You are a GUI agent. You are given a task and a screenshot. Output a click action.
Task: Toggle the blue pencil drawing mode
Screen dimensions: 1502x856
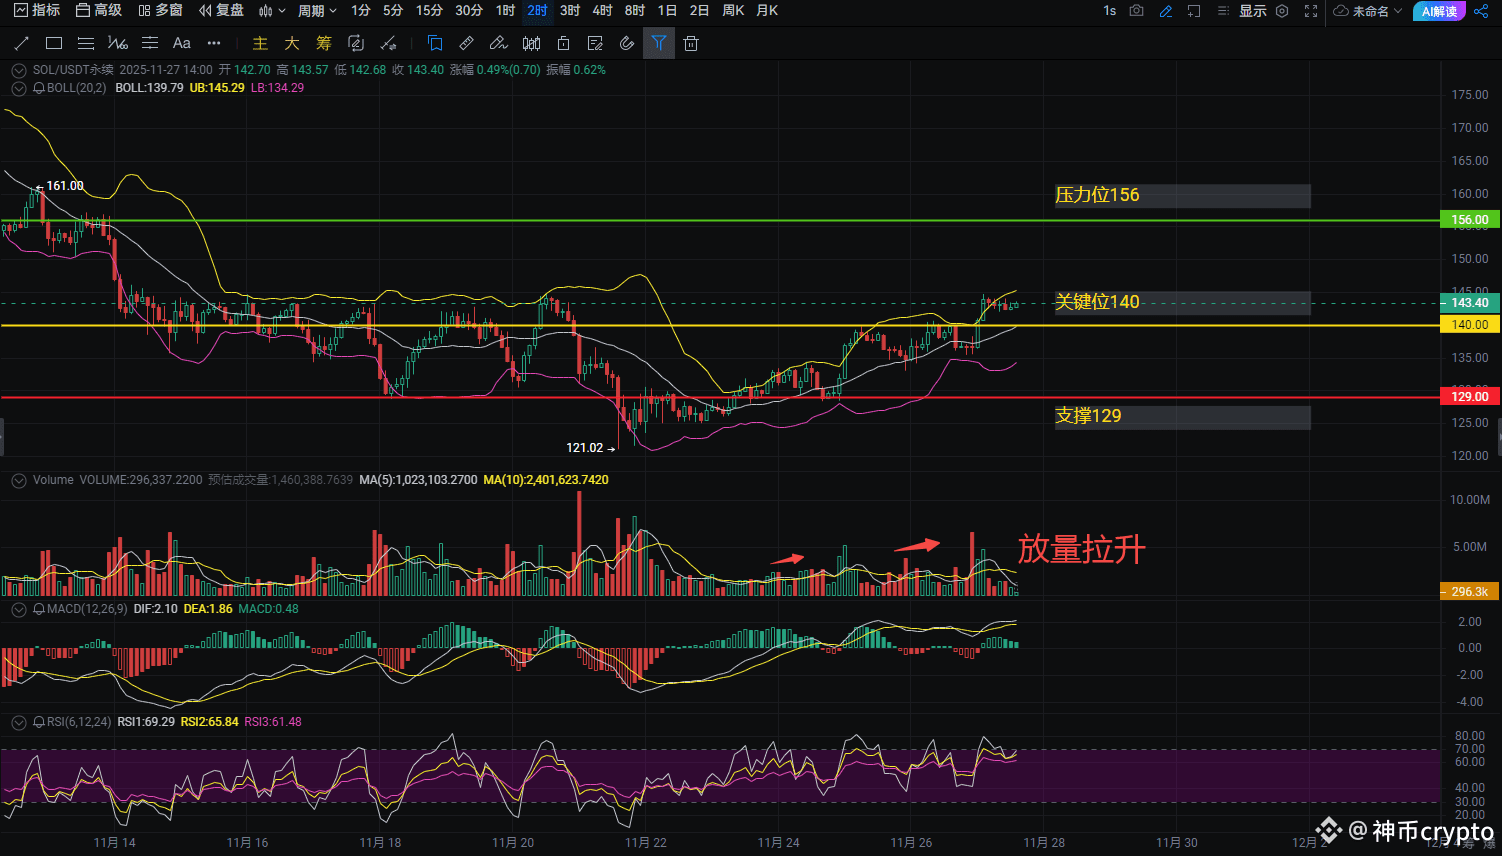point(1165,11)
